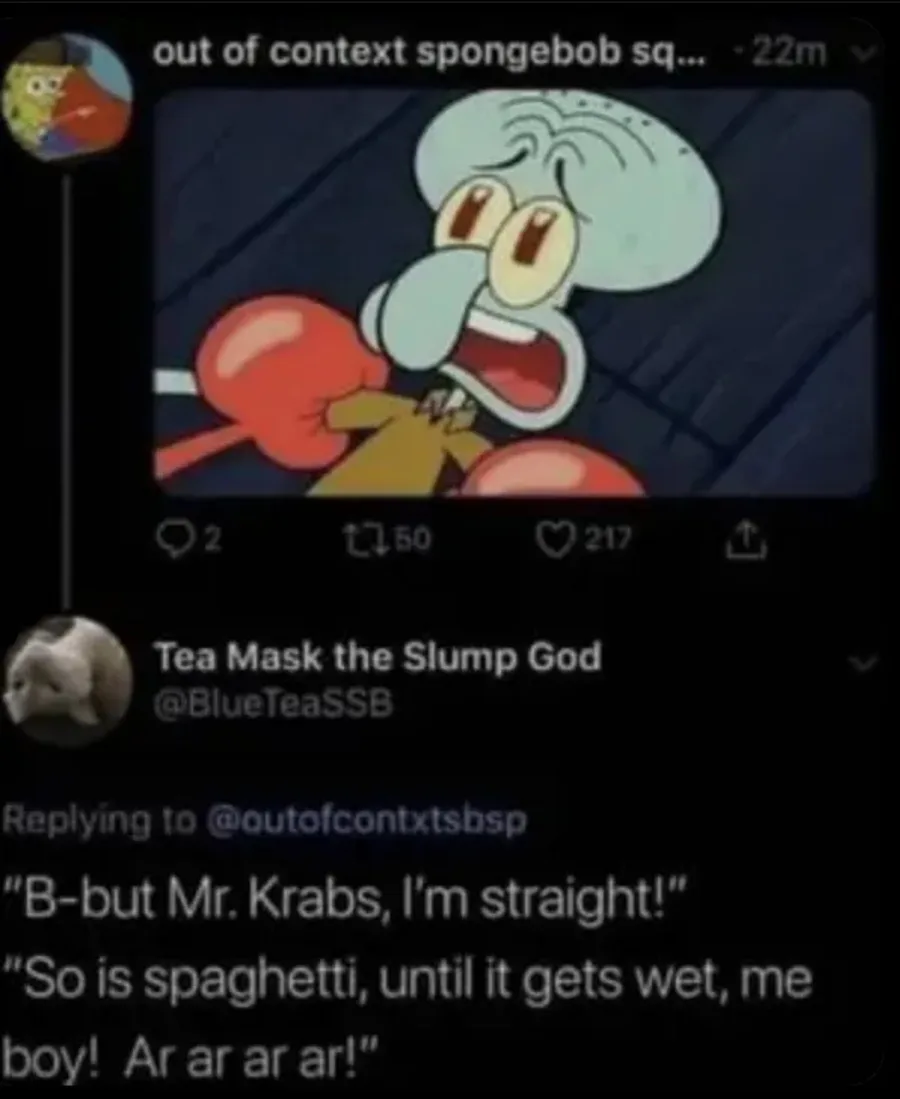The height and width of the screenshot is (1099, 900).
Task: Open Tea Mask the Slump God avatar
Action: coord(69,682)
